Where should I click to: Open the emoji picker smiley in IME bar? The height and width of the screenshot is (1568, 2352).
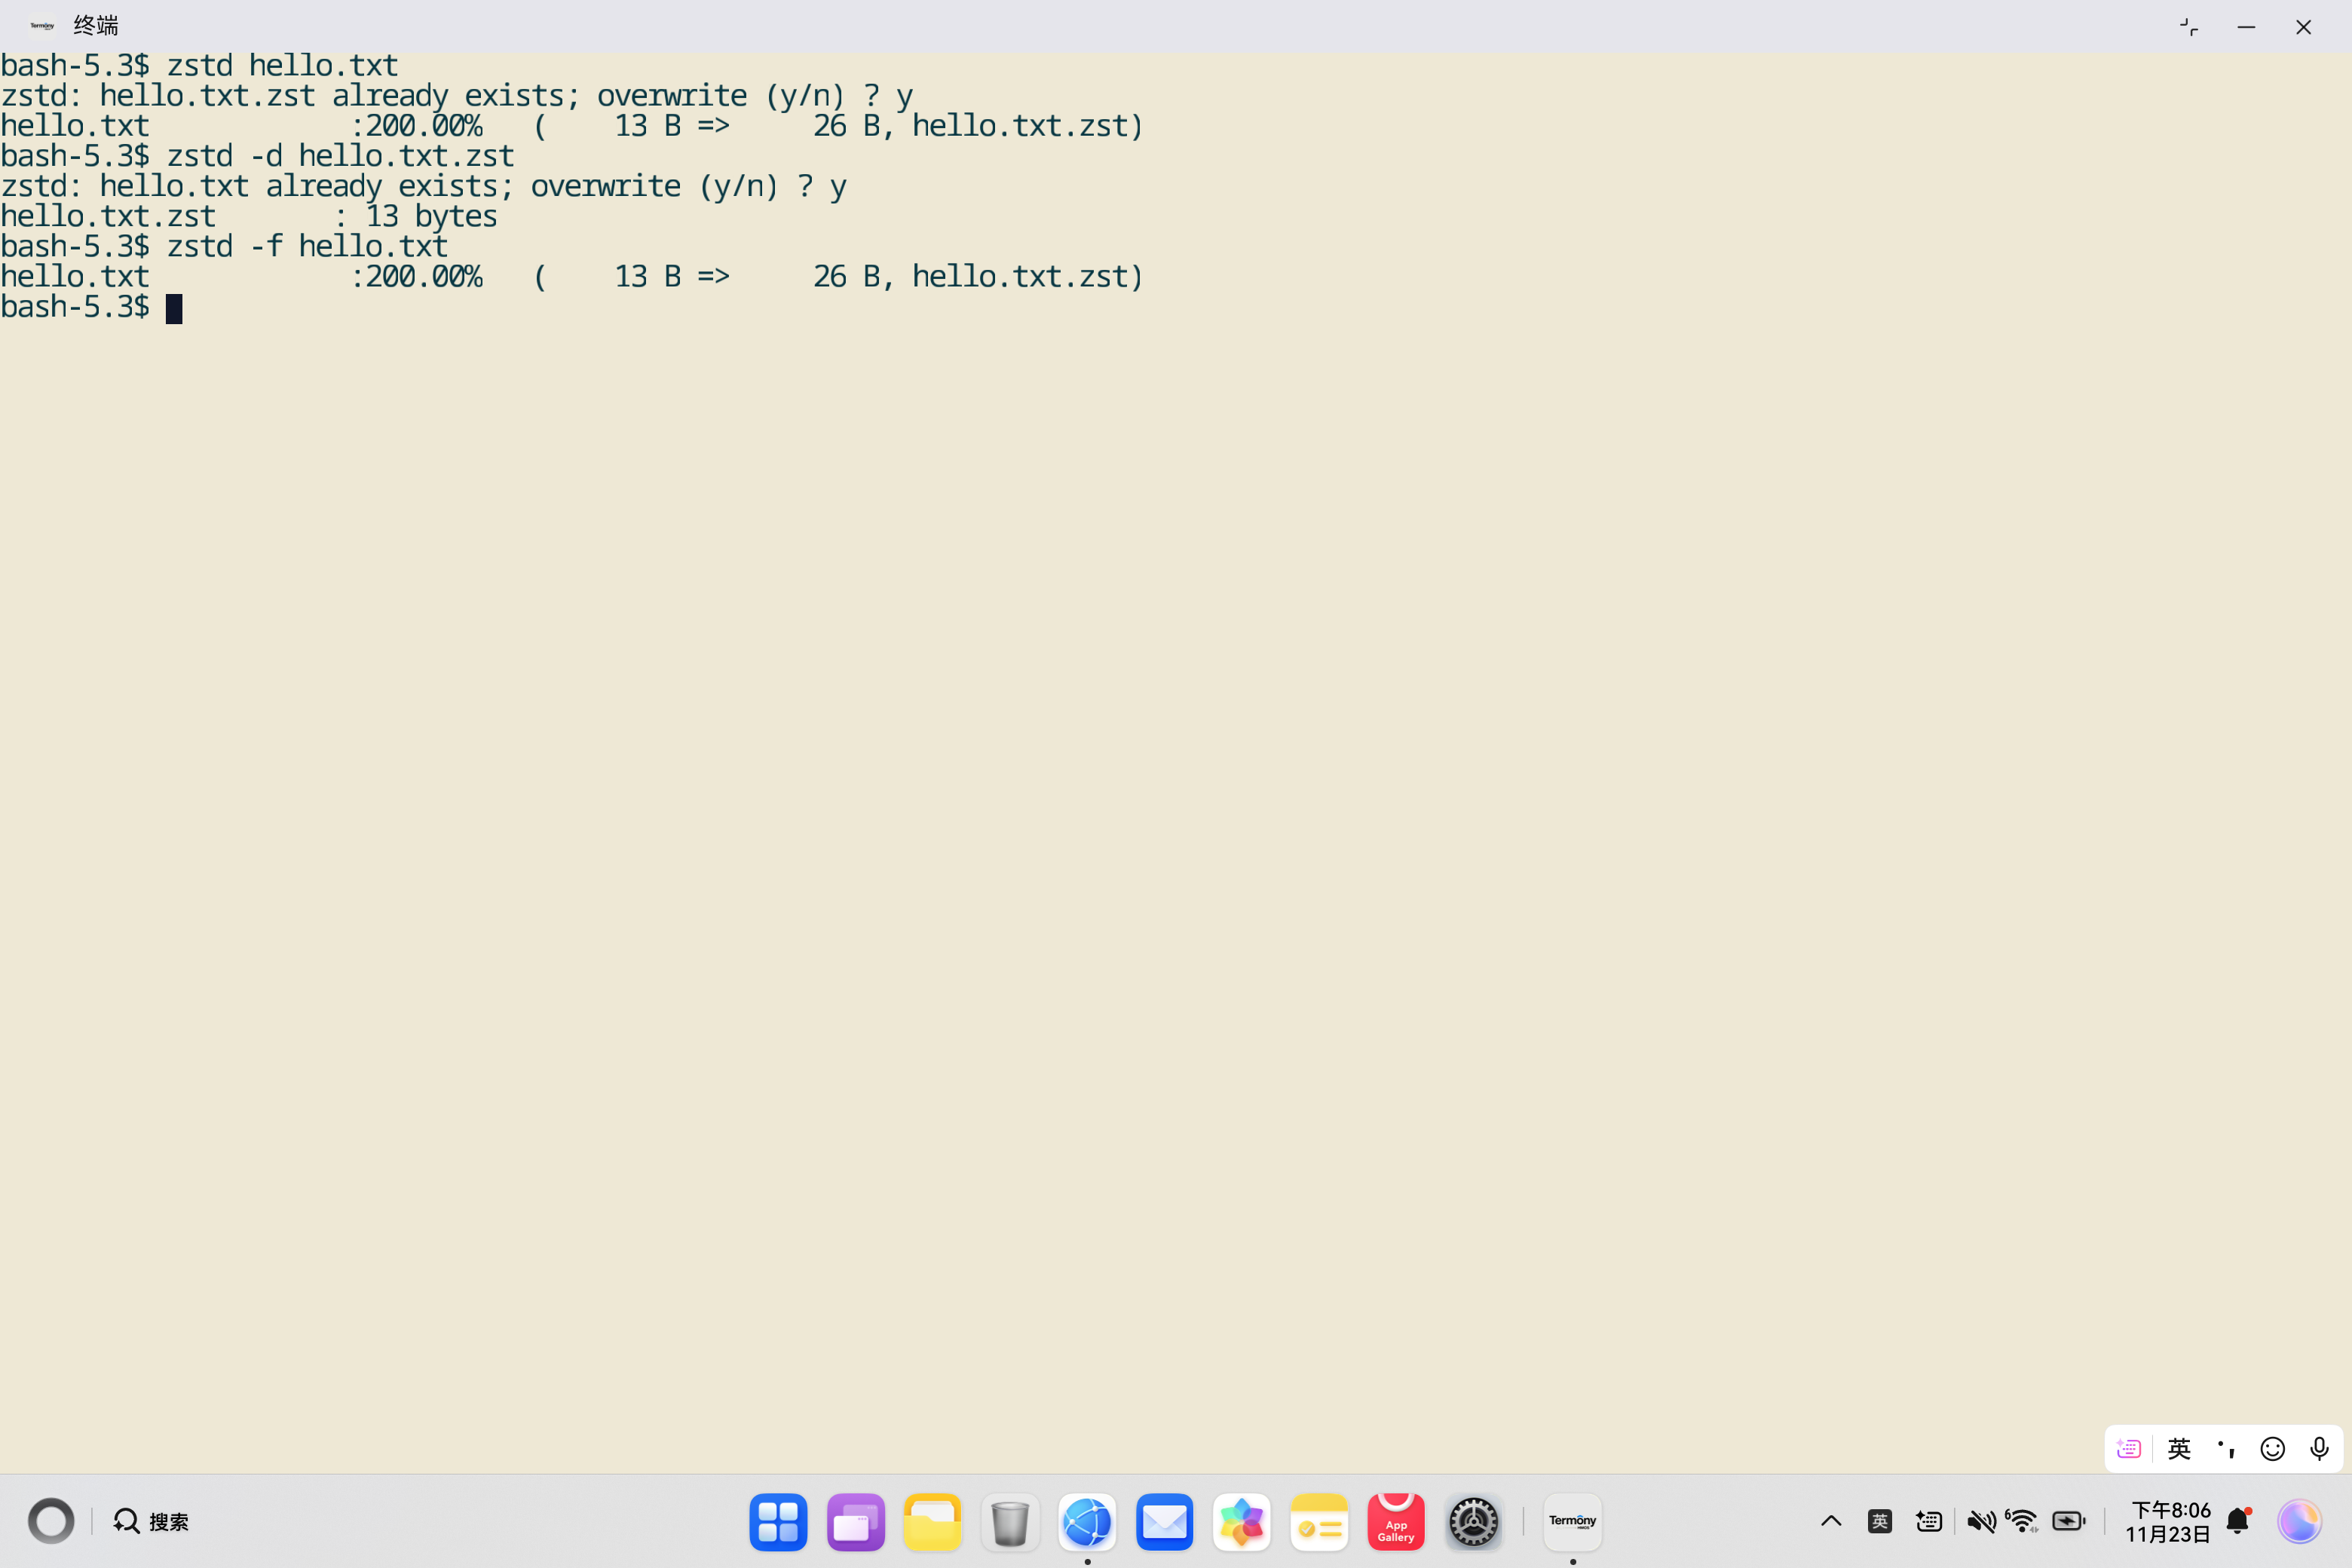(x=2273, y=1449)
